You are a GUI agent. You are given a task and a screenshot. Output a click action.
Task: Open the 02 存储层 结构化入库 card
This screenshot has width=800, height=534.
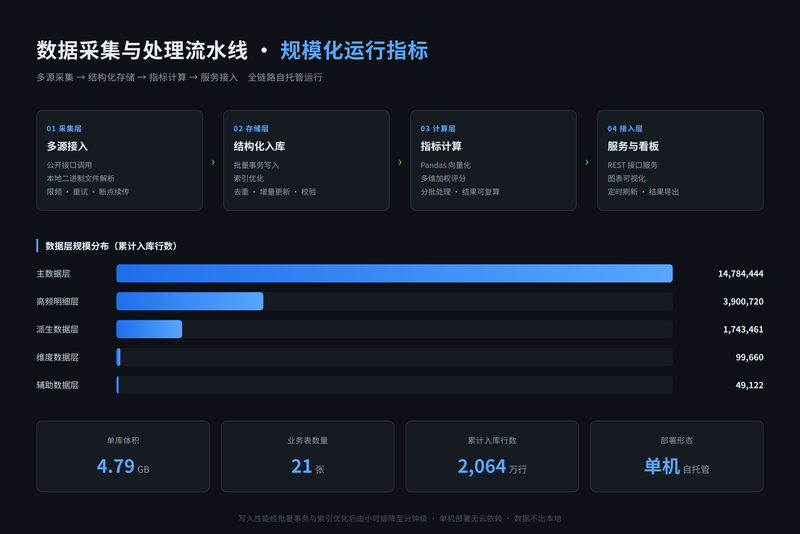point(306,161)
